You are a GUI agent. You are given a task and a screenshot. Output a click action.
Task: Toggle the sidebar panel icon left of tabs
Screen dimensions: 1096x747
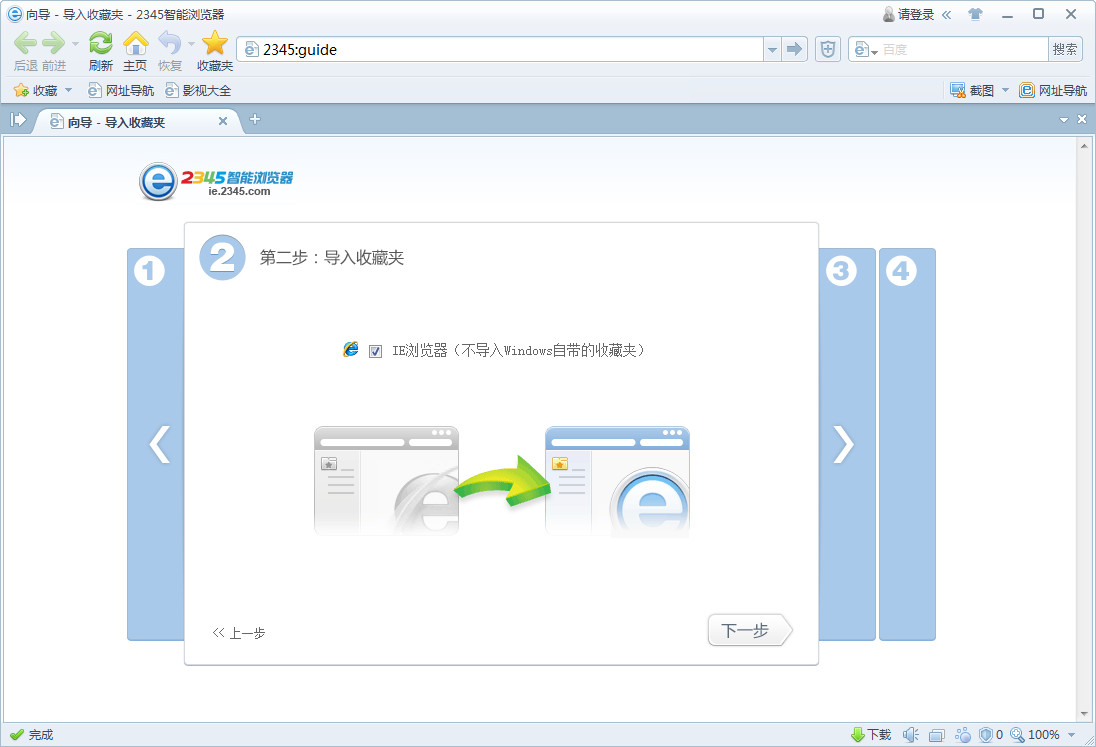point(17,120)
